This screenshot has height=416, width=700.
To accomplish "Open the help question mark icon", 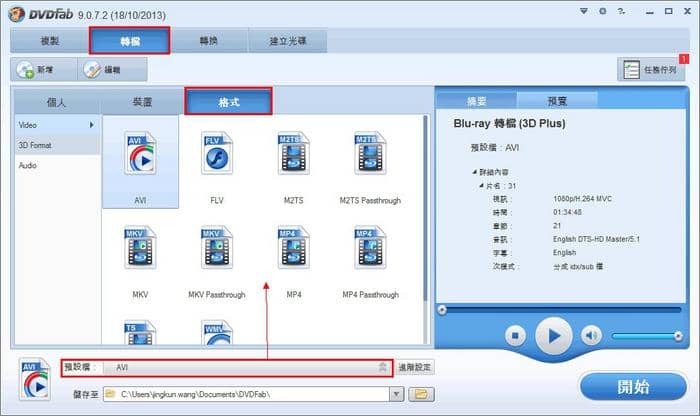I will coord(621,11).
